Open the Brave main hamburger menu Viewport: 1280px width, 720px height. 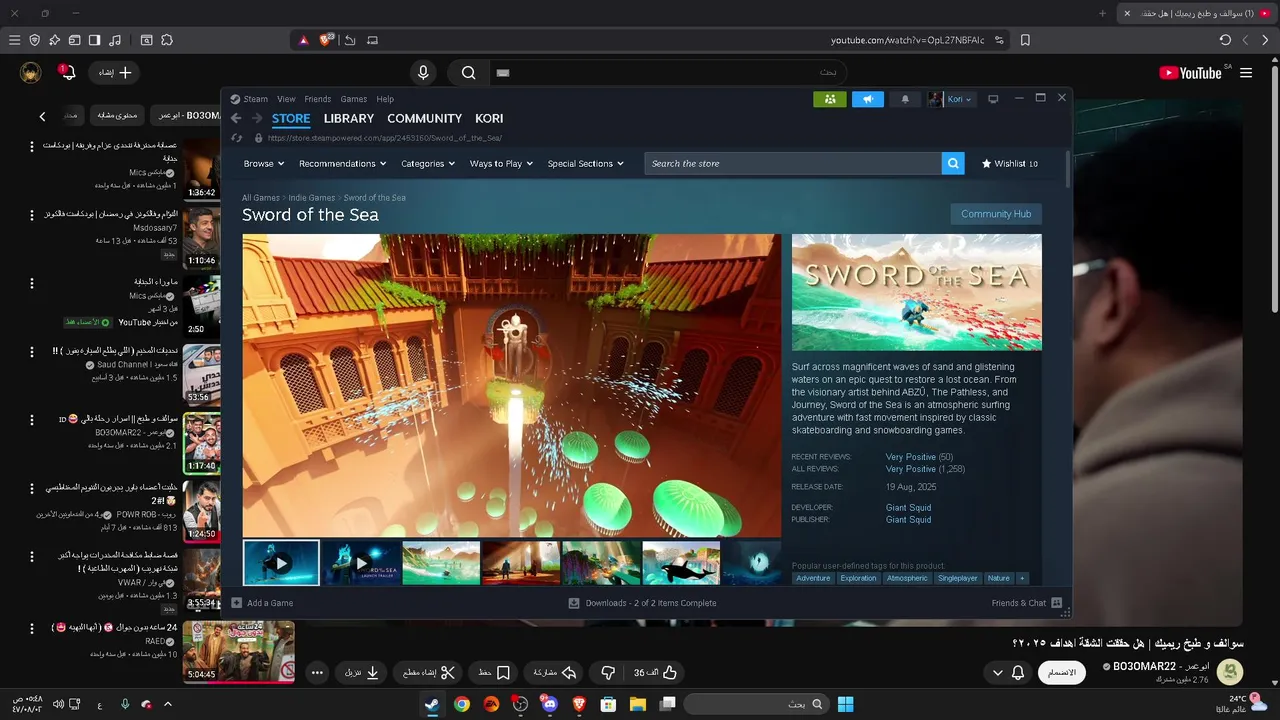tap(14, 40)
